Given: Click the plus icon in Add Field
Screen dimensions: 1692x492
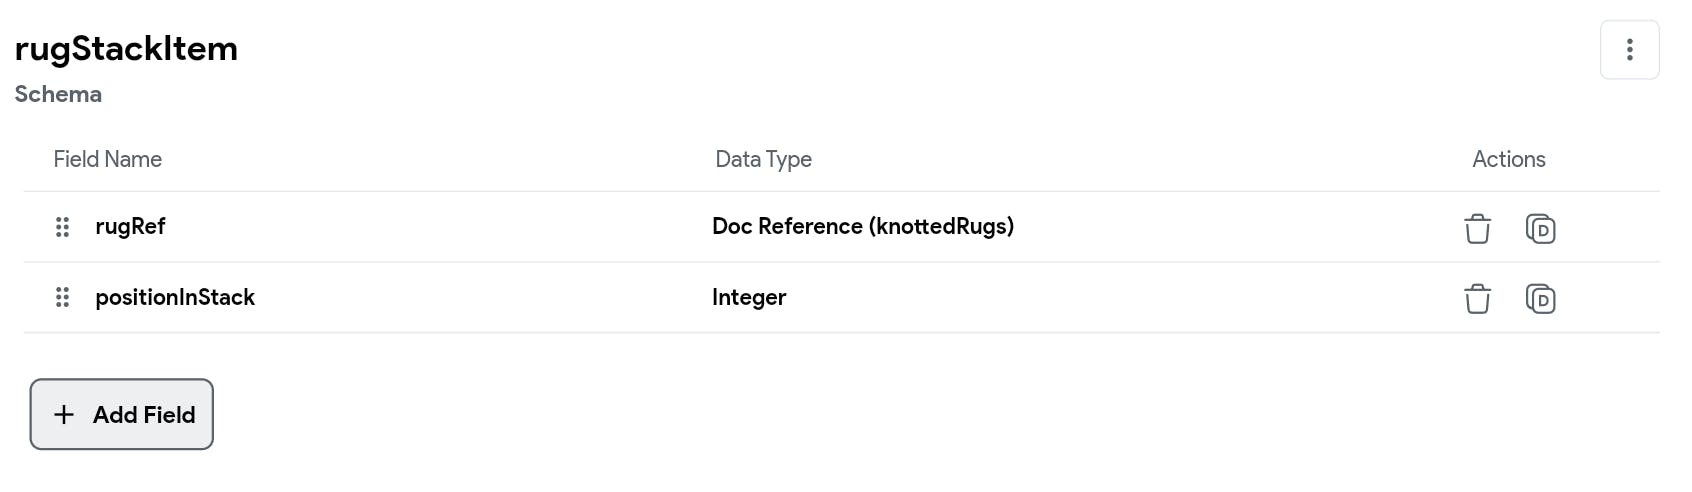Looking at the screenshot, I should coord(64,414).
